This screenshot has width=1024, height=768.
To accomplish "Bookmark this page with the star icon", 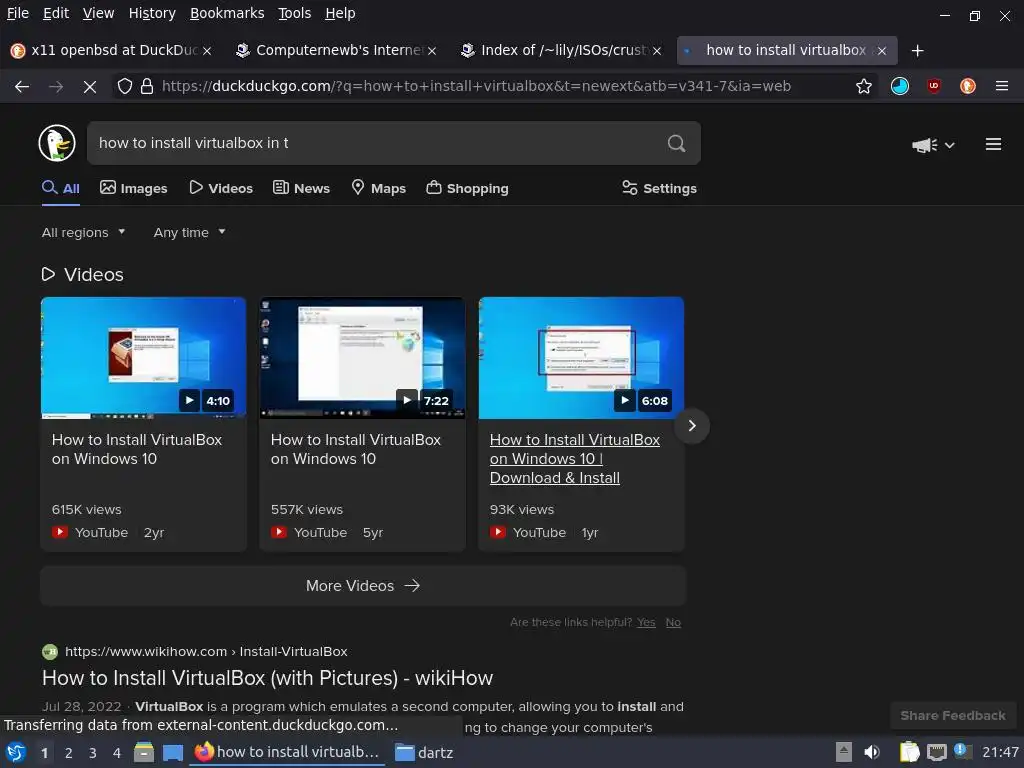I will coord(863,86).
